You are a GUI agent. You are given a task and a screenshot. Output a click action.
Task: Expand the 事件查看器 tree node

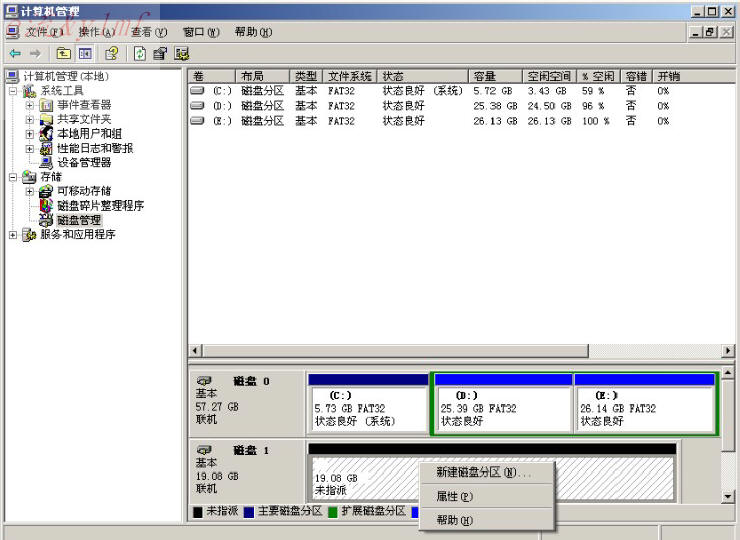pyautogui.click(x=30, y=105)
